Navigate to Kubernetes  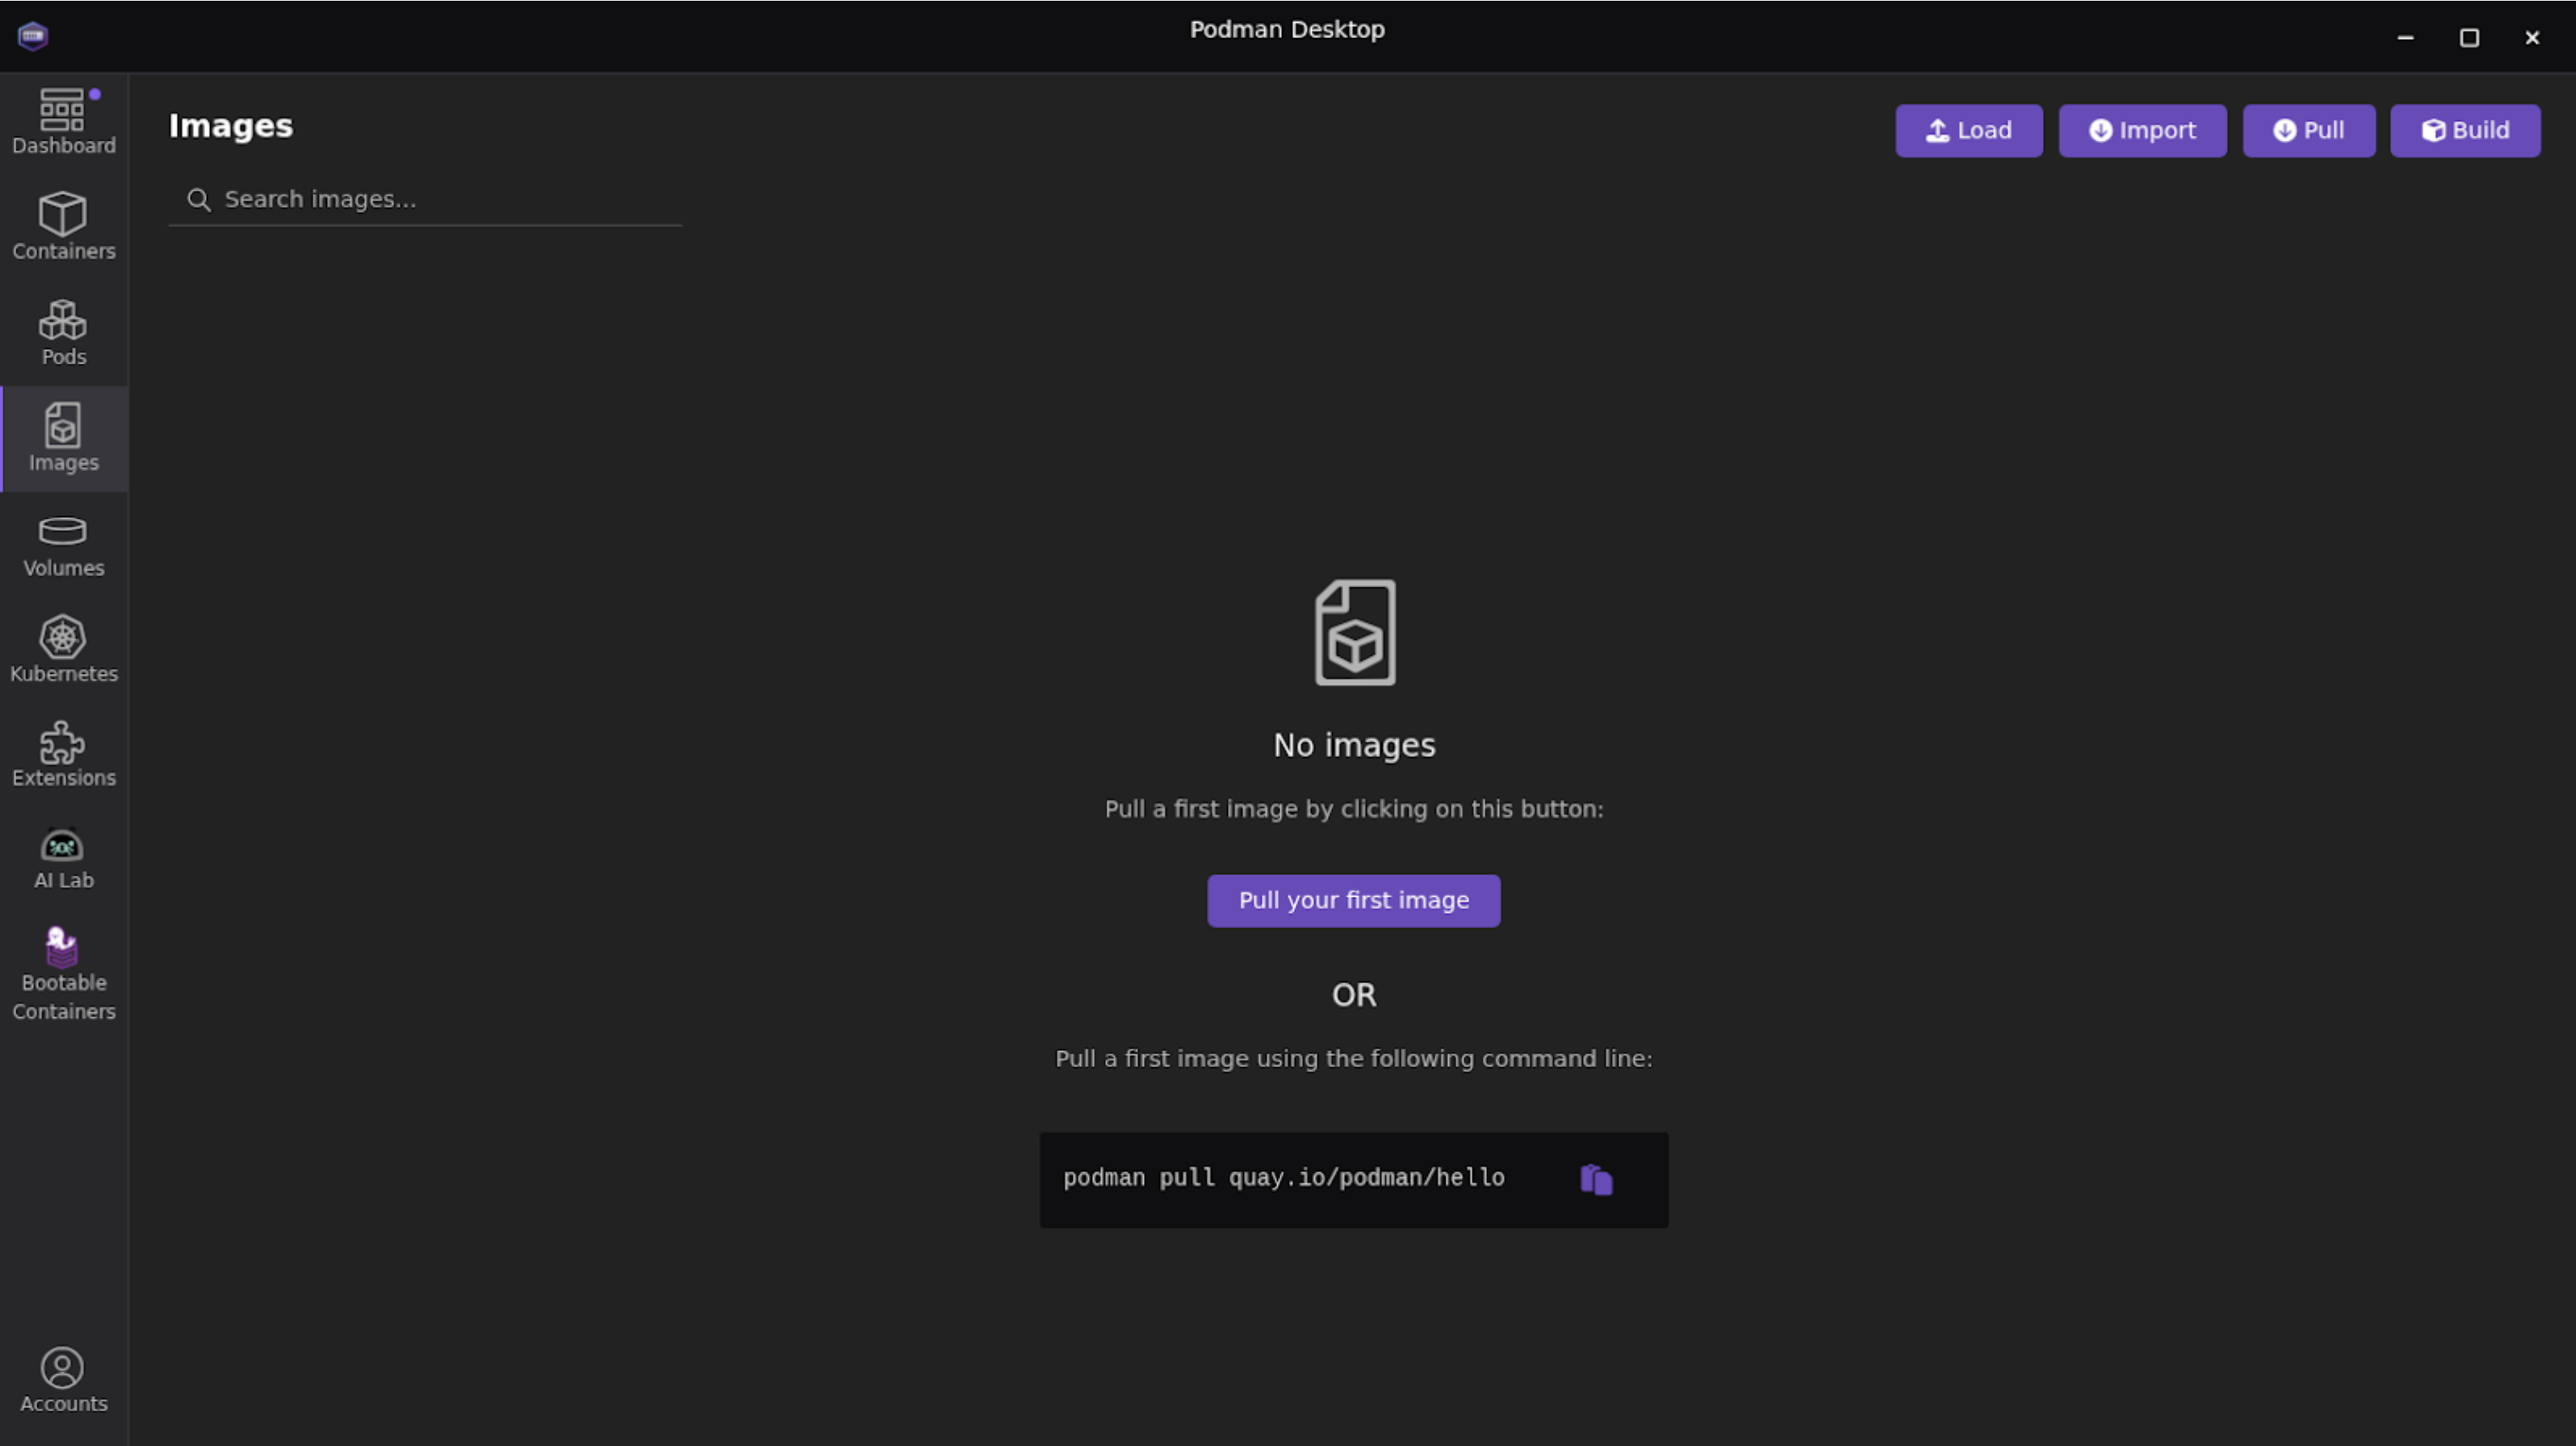coord(63,650)
